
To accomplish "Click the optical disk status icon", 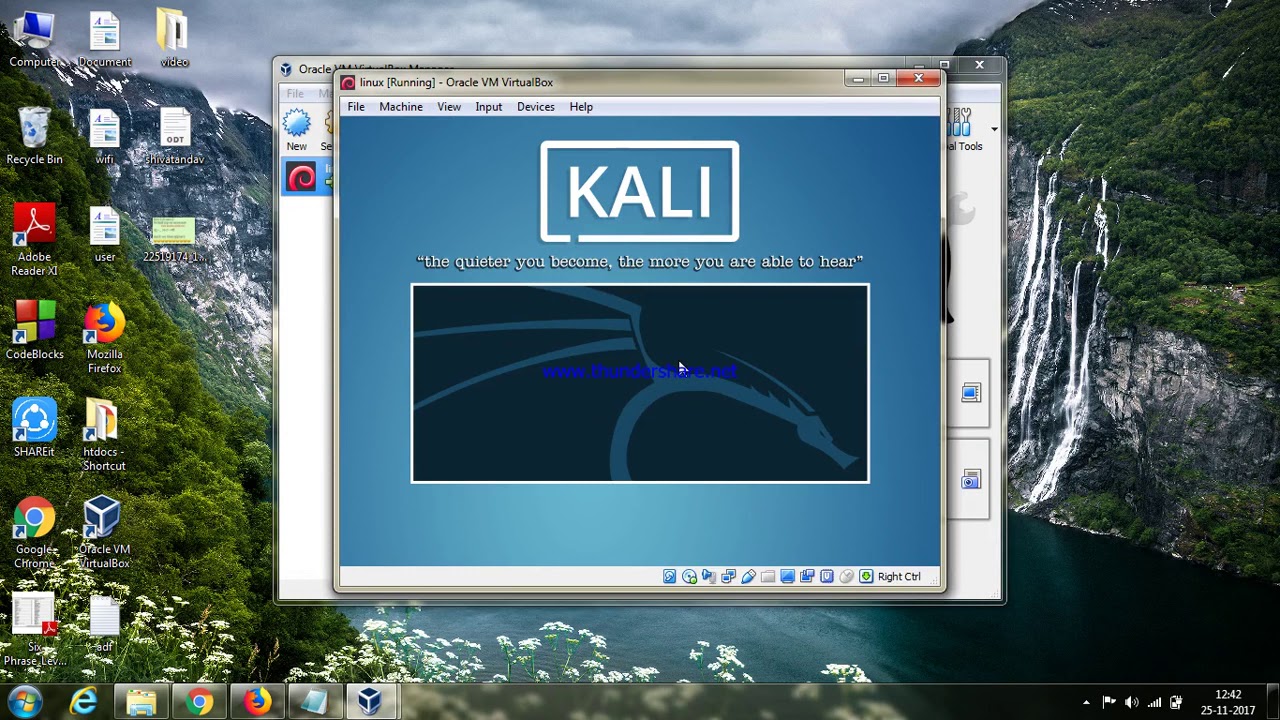I will click(689, 576).
